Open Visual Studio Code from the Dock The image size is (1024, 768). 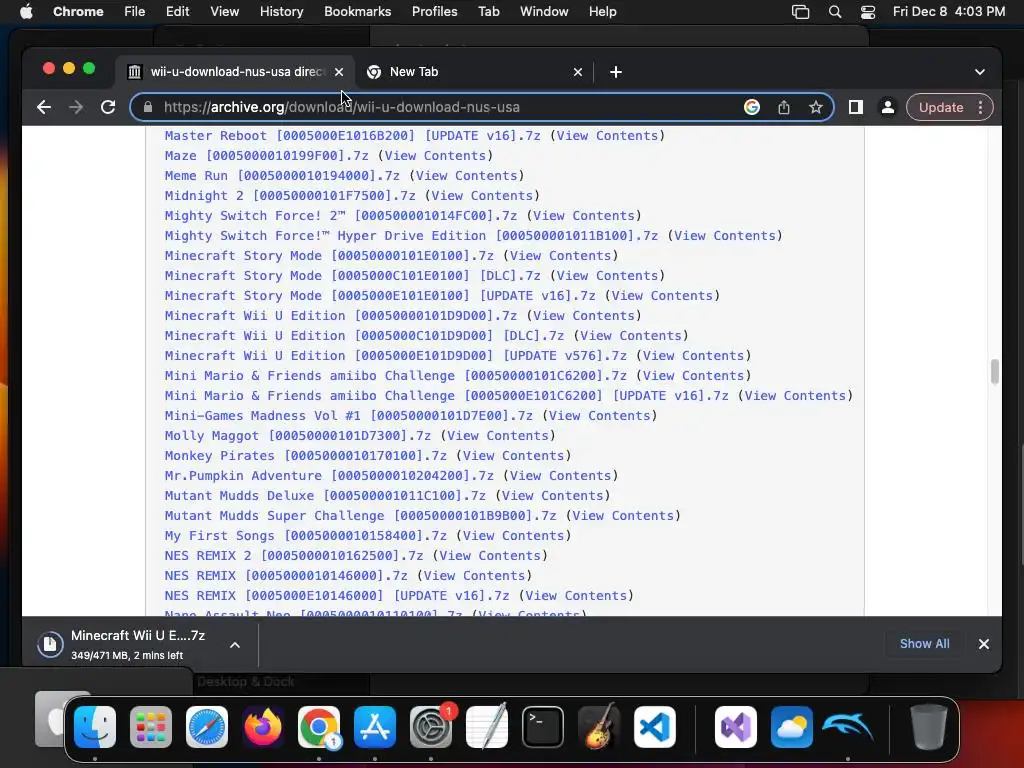pos(654,727)
